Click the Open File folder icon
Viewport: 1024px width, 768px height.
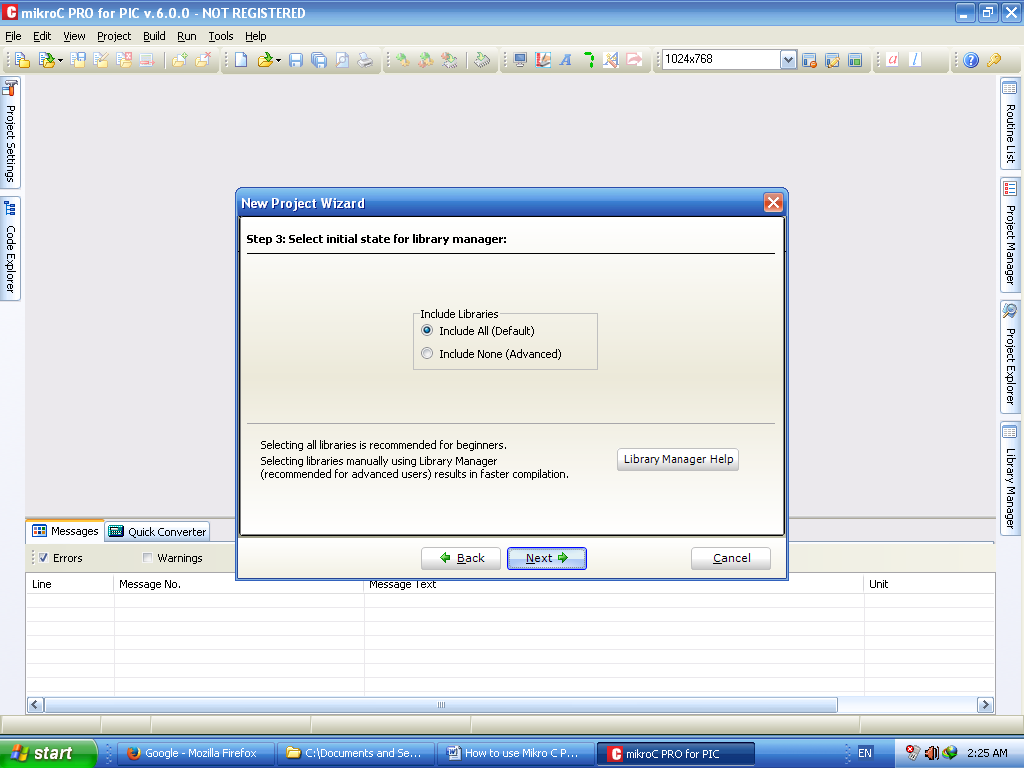pos(264,60)
